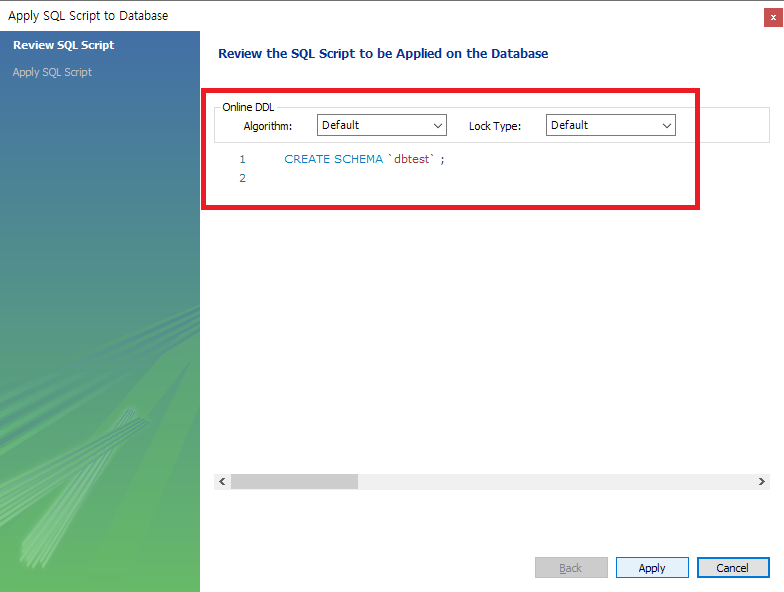This screenshot has height=592, width=784.
Task: Click the Review the SQL Script heading
Action: [x=383, y=54]
